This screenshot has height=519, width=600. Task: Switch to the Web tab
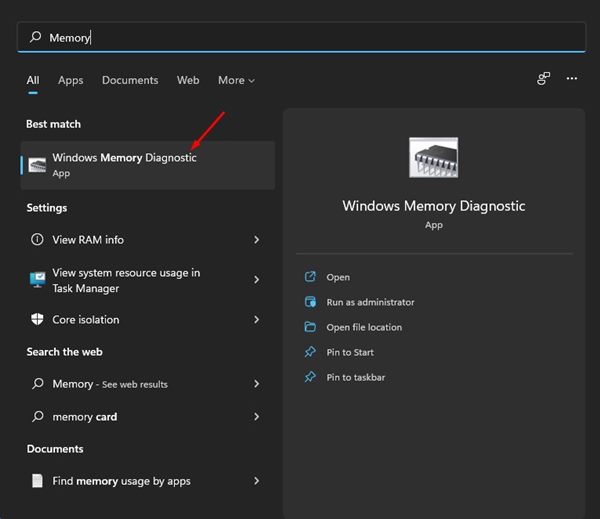point(188,80)
